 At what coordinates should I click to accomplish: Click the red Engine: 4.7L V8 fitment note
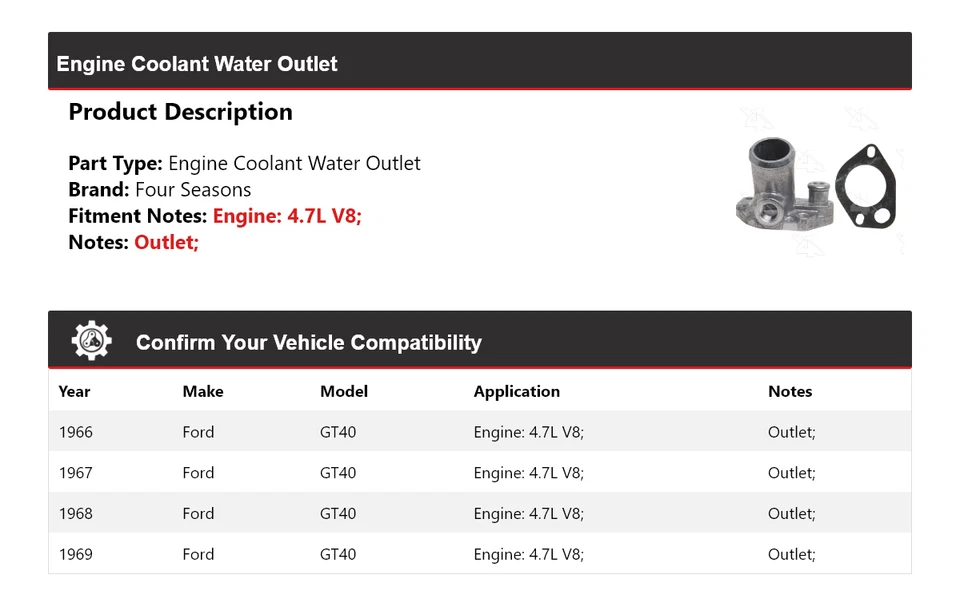tap(287, 216)
